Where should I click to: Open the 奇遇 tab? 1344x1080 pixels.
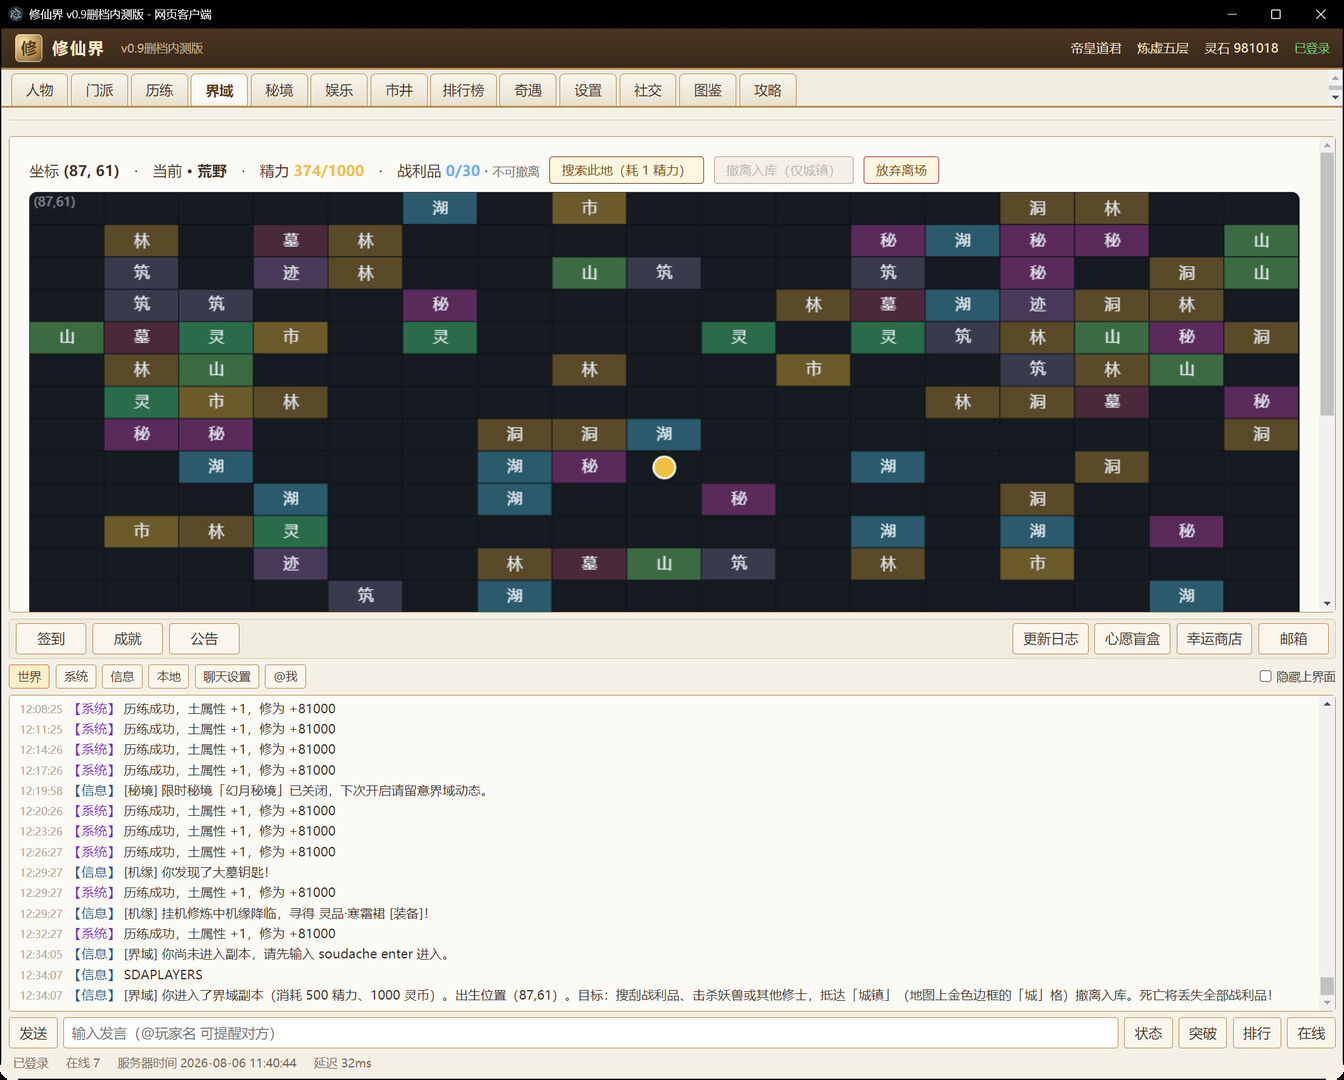tap(528, 90)
